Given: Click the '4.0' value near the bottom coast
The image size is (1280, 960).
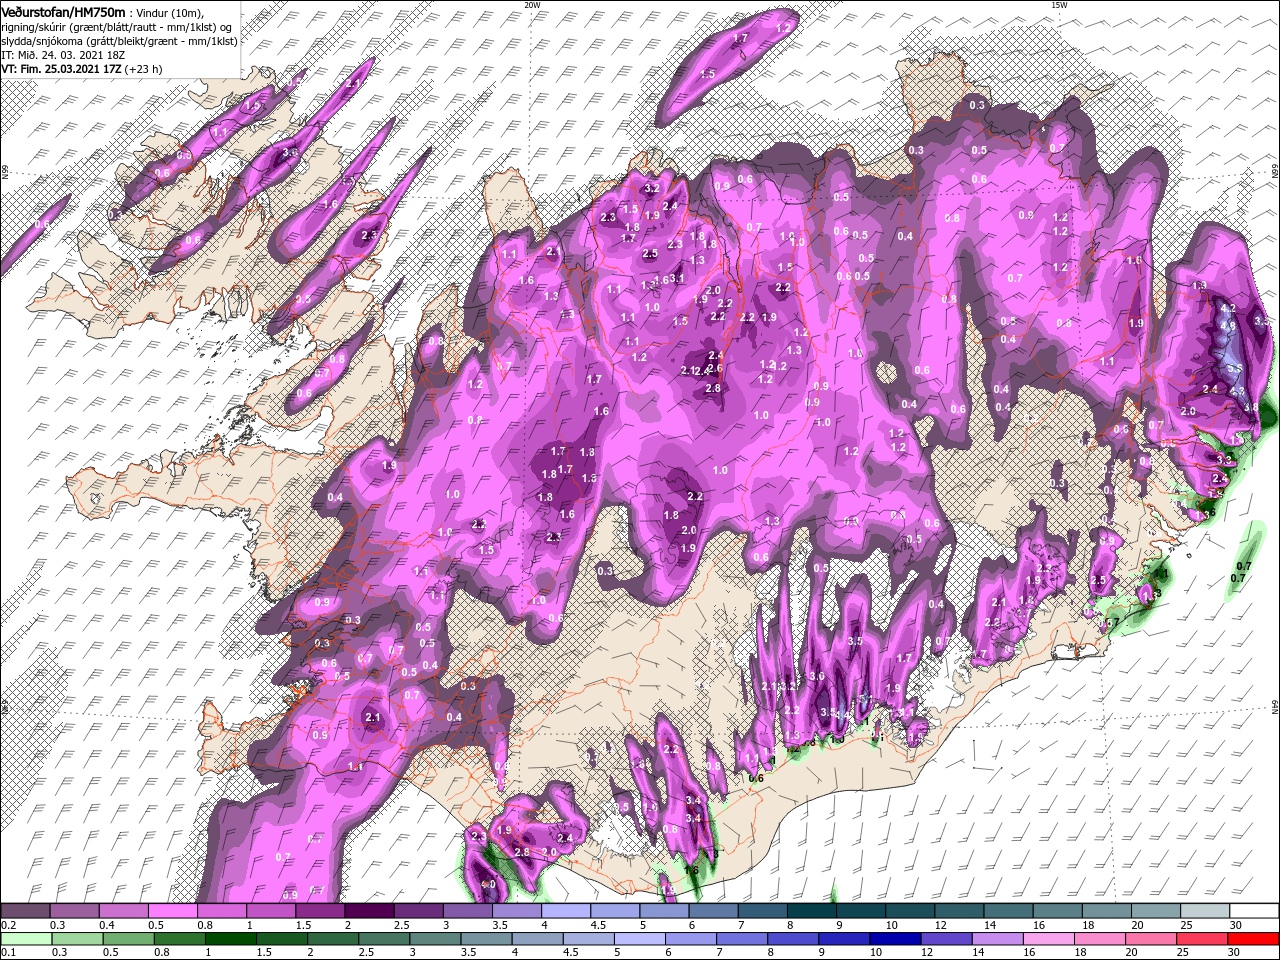Looking at the screenshot, I should [x=489, y=884].
